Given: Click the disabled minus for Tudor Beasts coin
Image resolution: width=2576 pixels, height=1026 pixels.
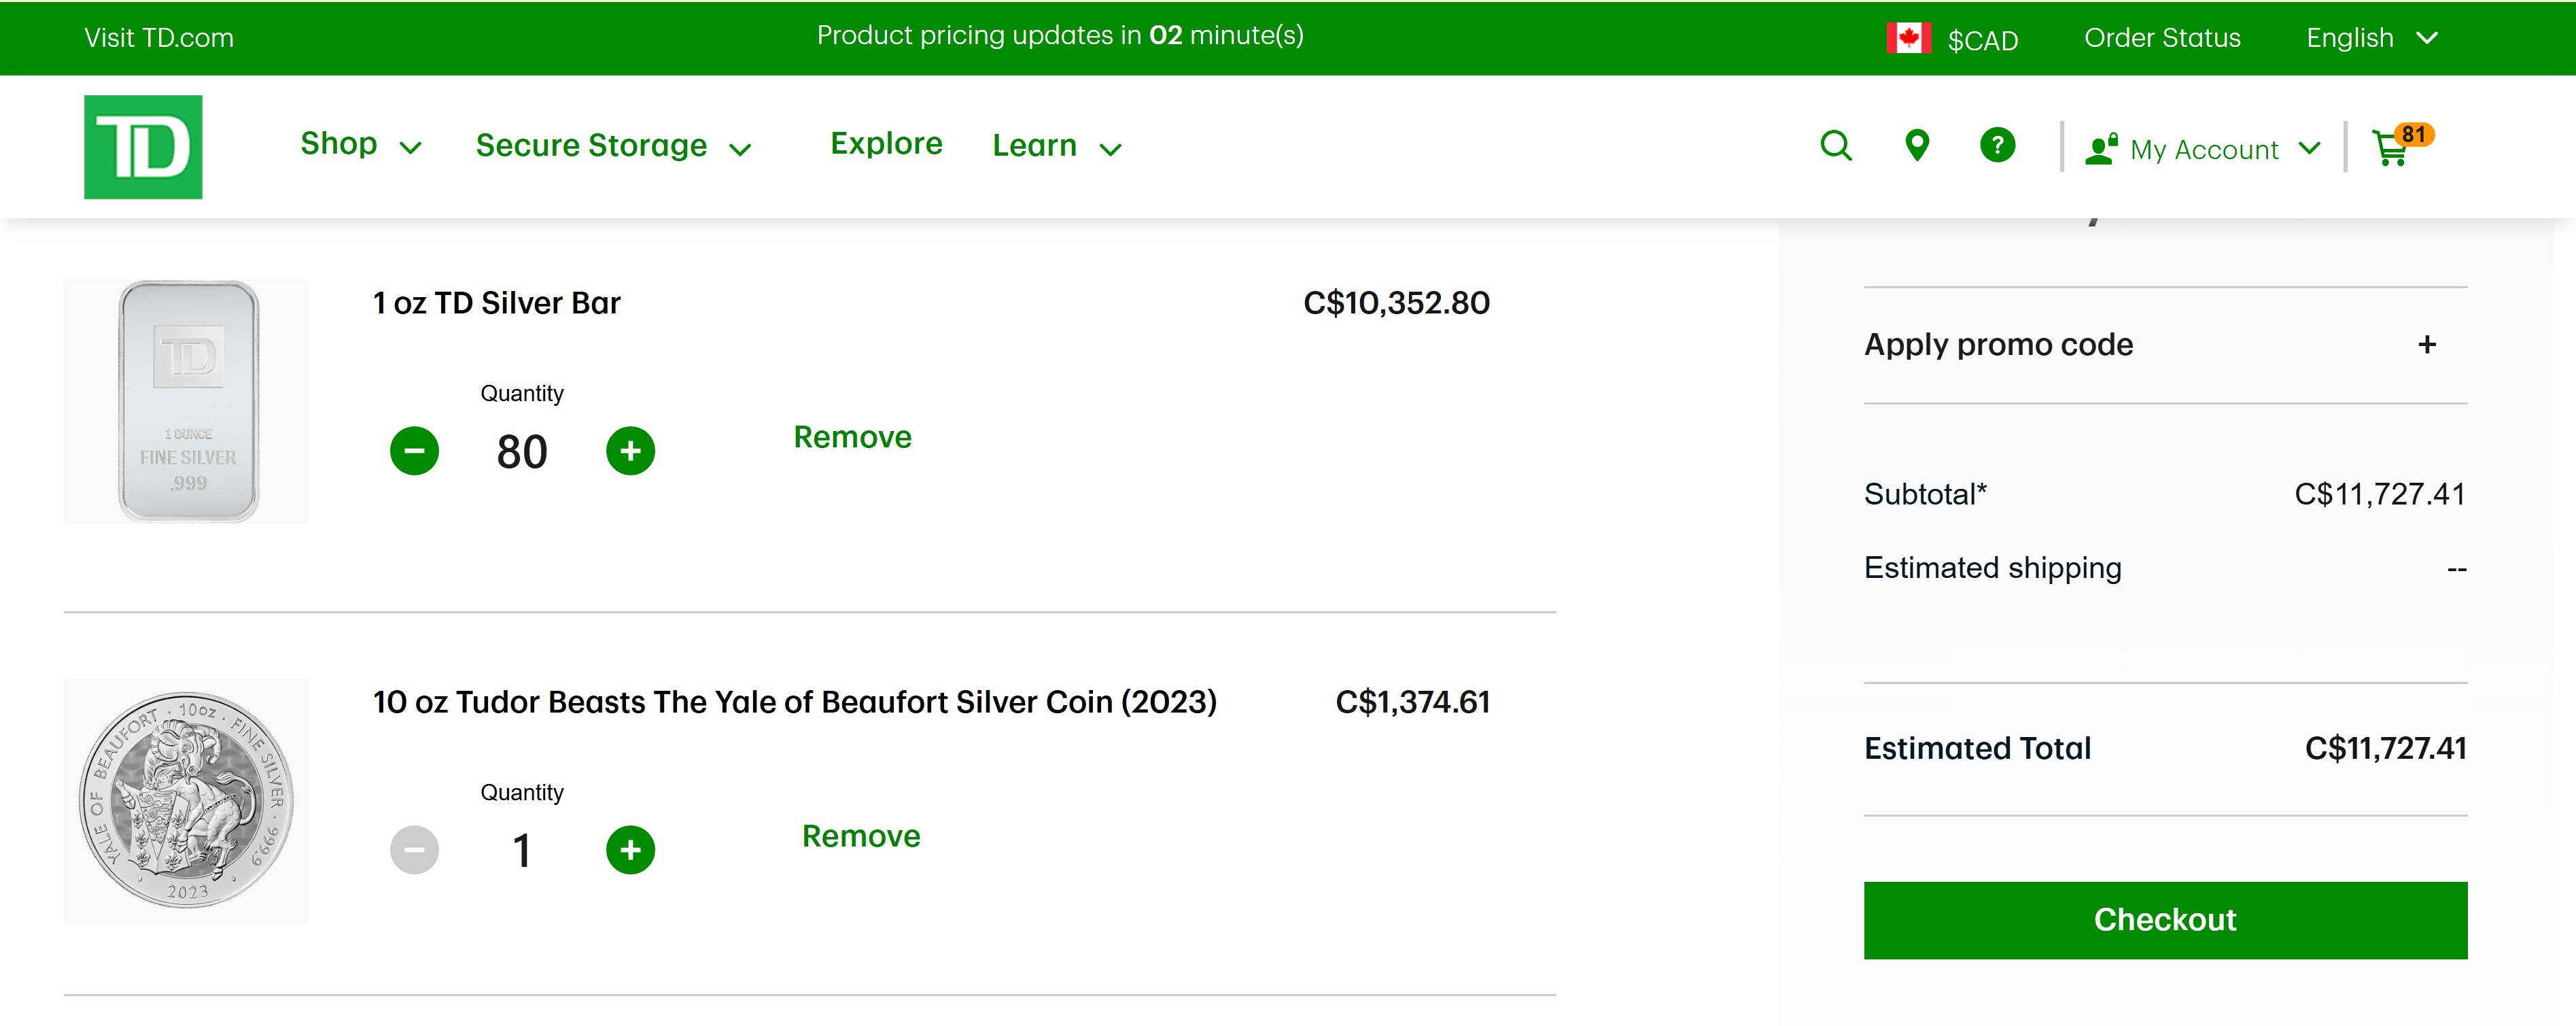Looking at the screenshot, I should [414, 850].
